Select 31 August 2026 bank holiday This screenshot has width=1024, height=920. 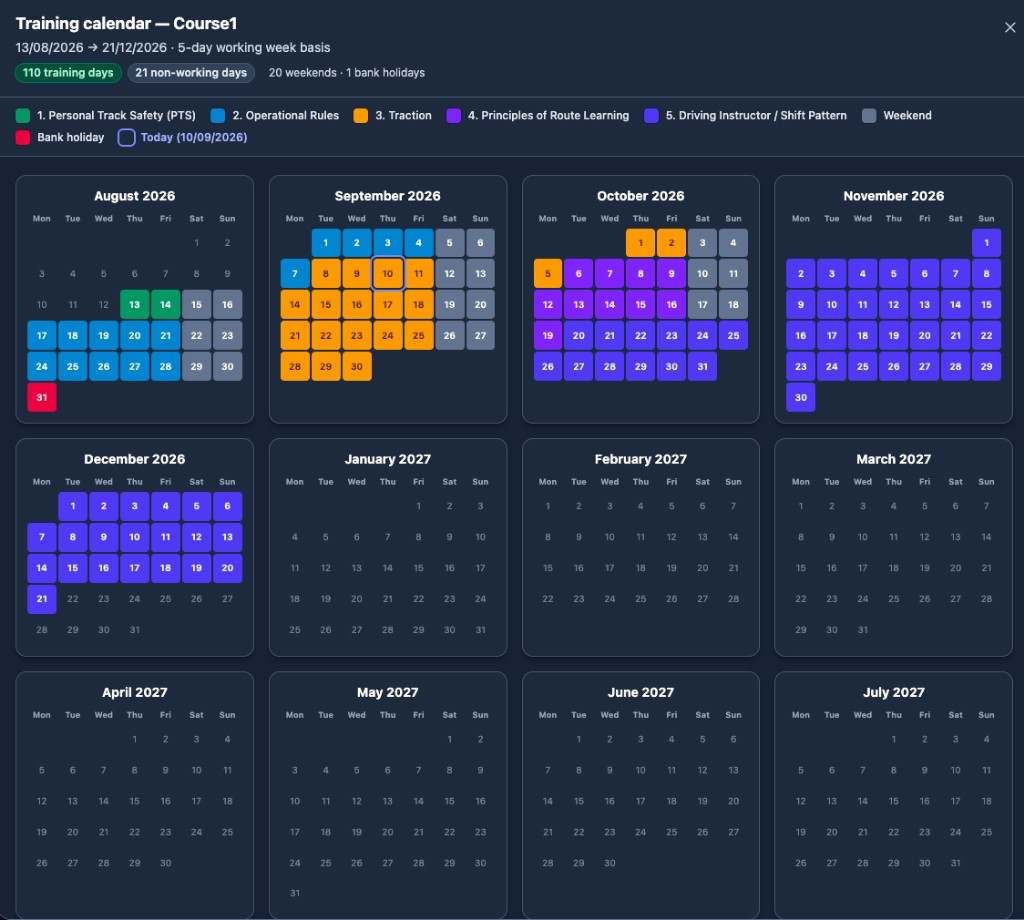click(42, 397)
